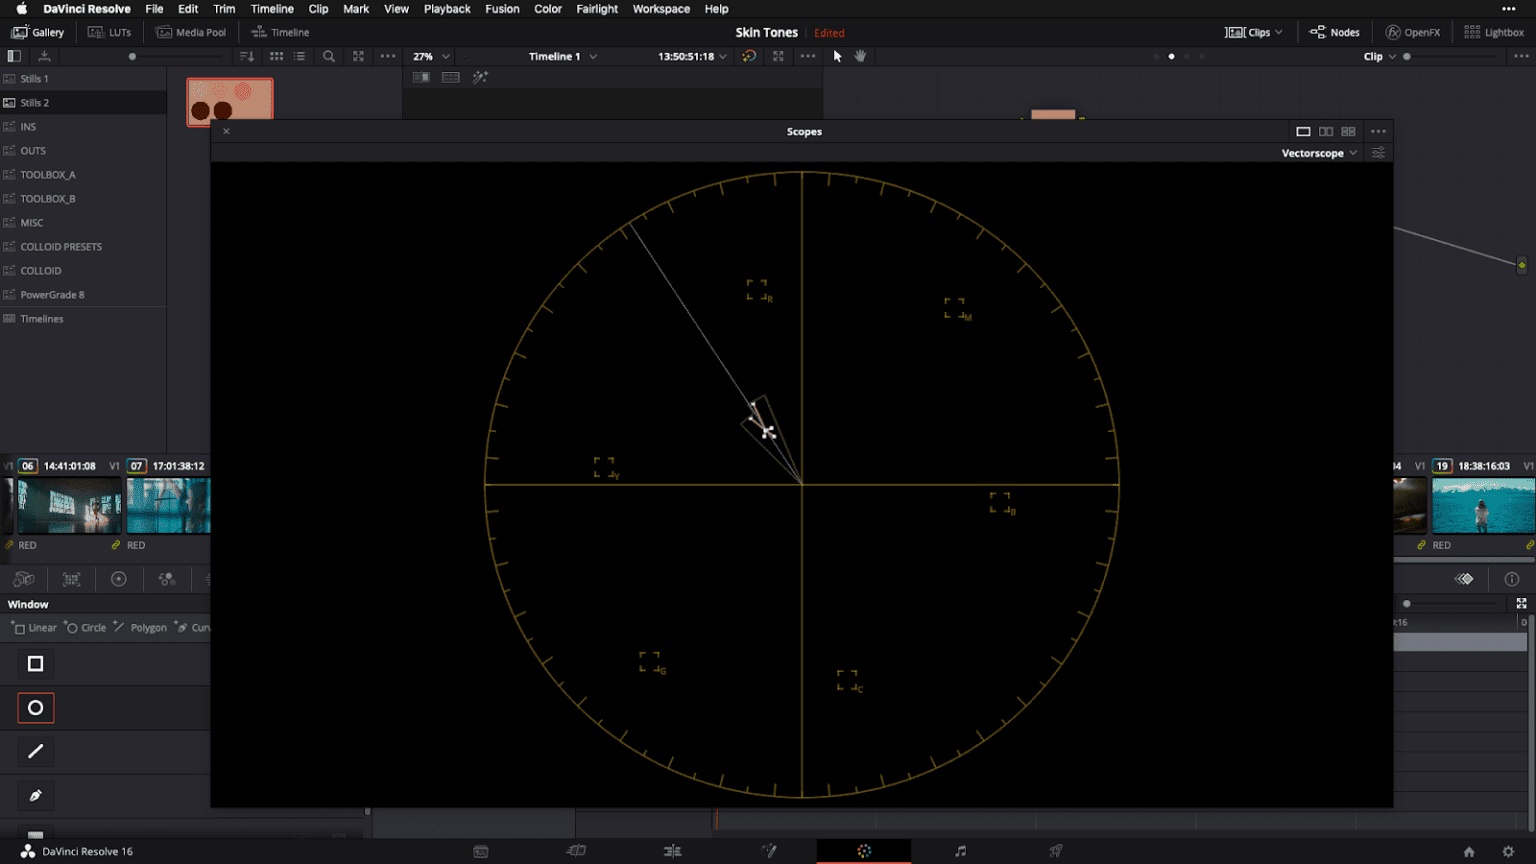Switch to the Edit page
This screenshot has width=1536, height=864.
[672, 851]
